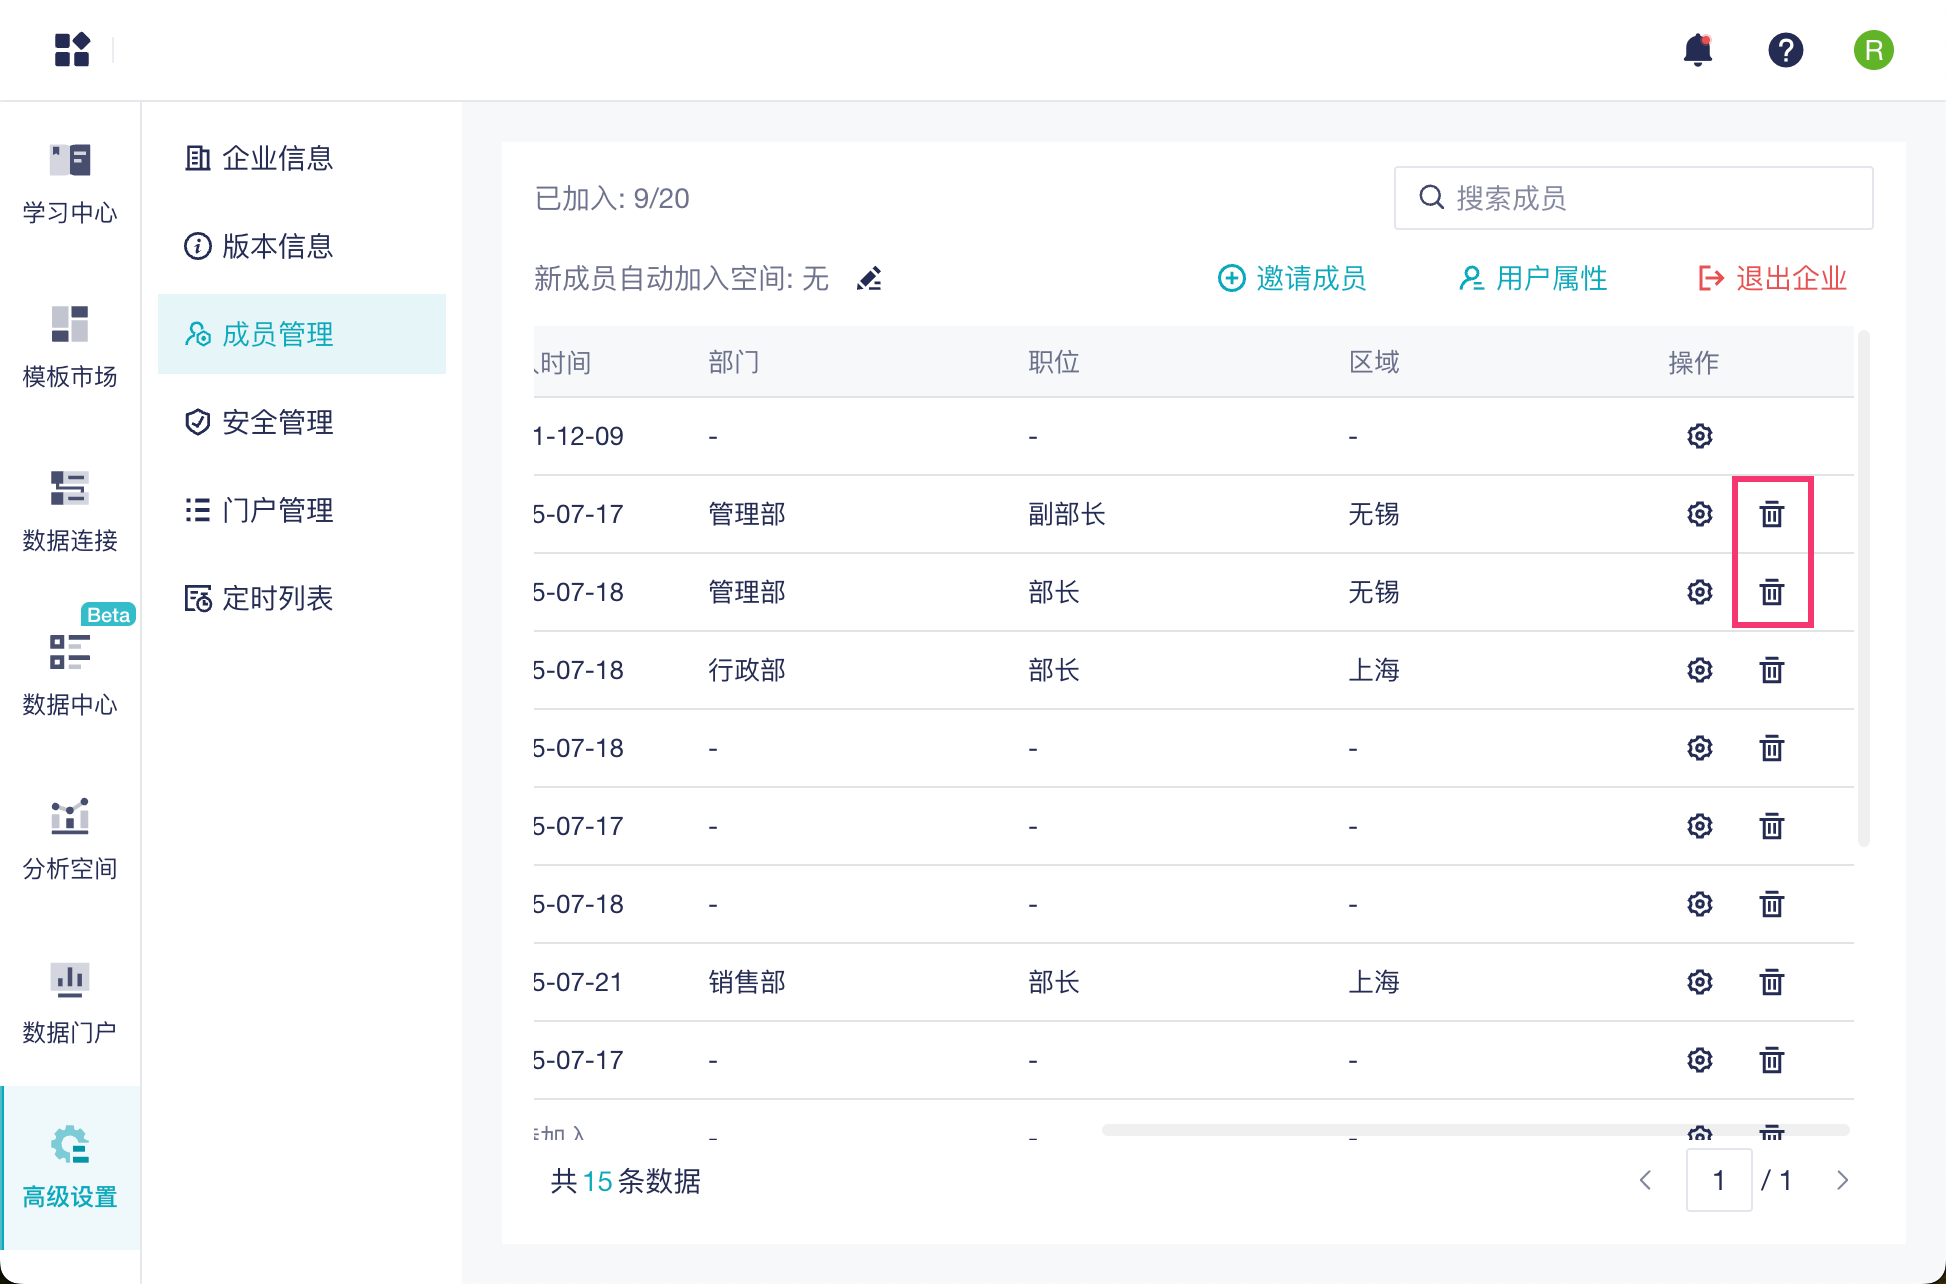Click the help question mark icon

pyautogui.click(x=1785, y=50)
